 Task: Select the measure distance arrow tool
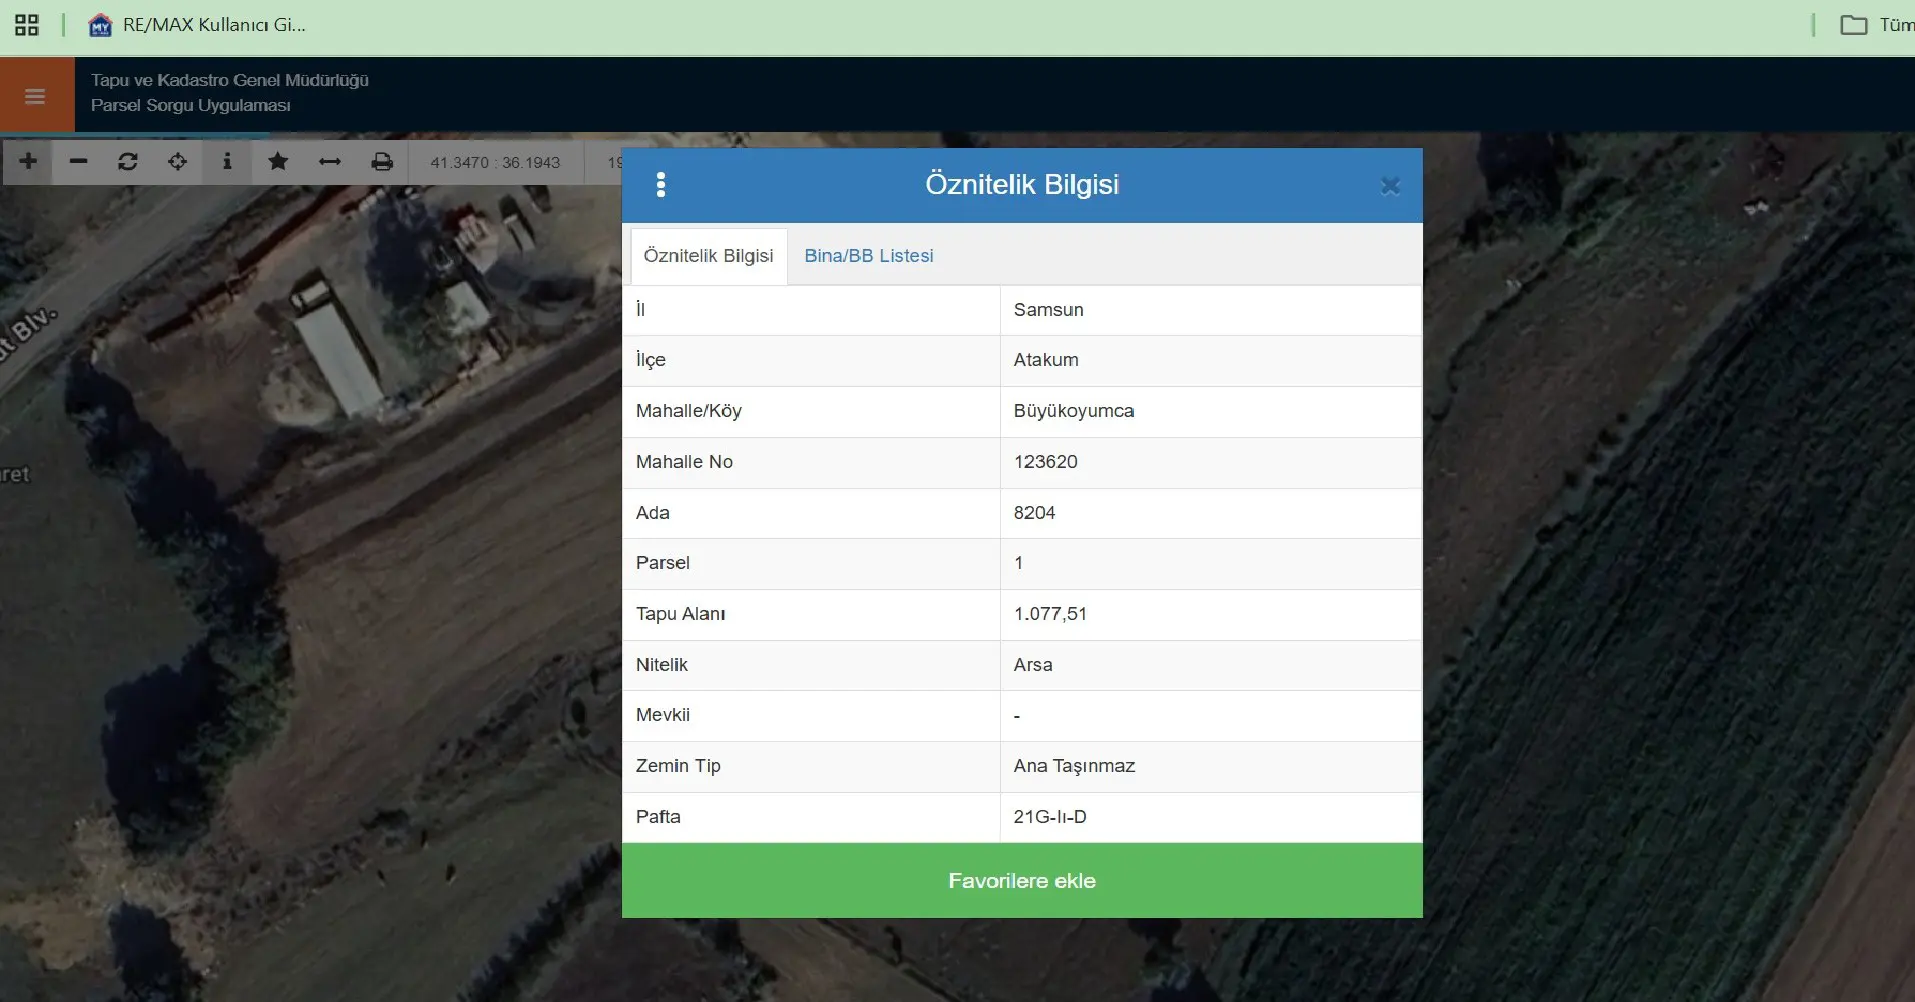[329, 161]
